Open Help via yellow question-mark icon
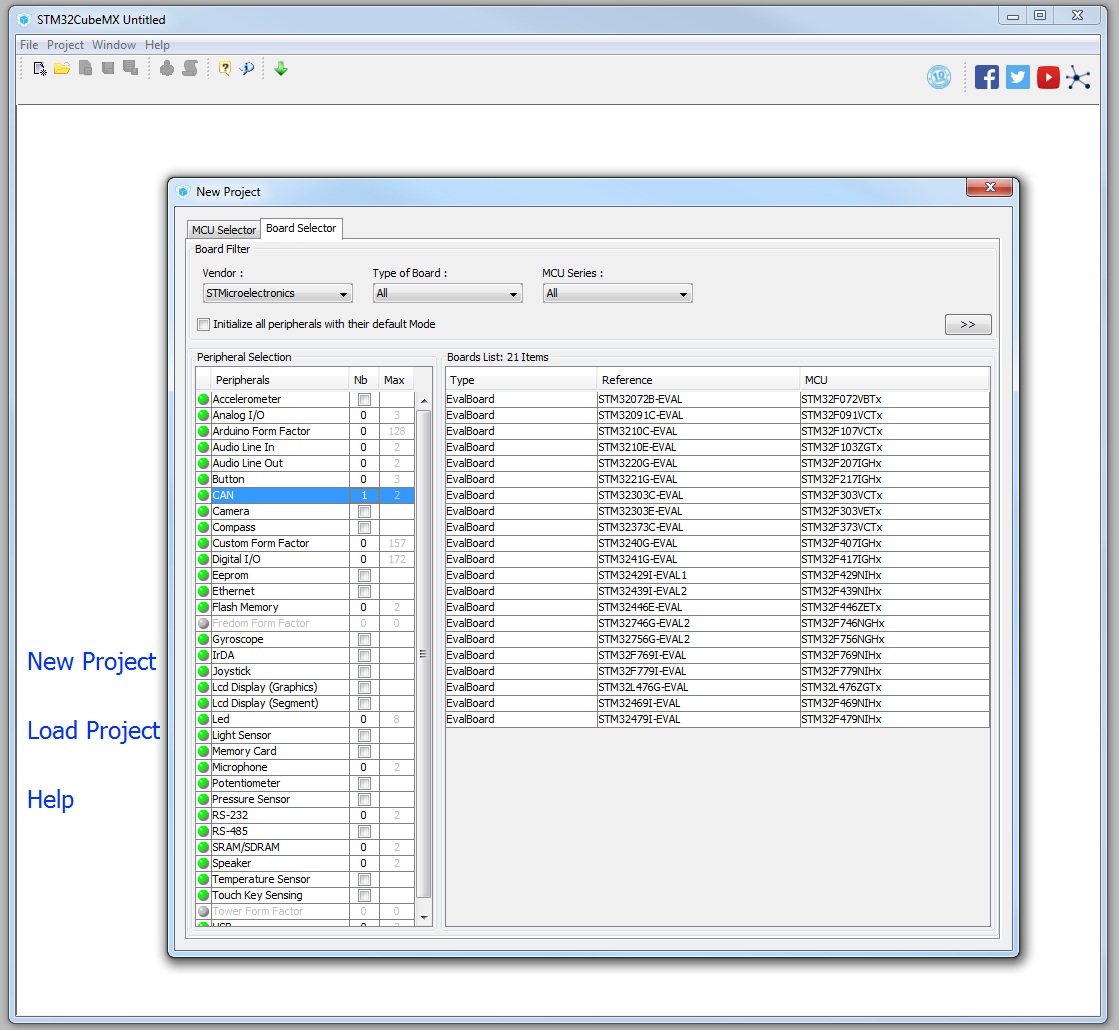 coord(225,69)
